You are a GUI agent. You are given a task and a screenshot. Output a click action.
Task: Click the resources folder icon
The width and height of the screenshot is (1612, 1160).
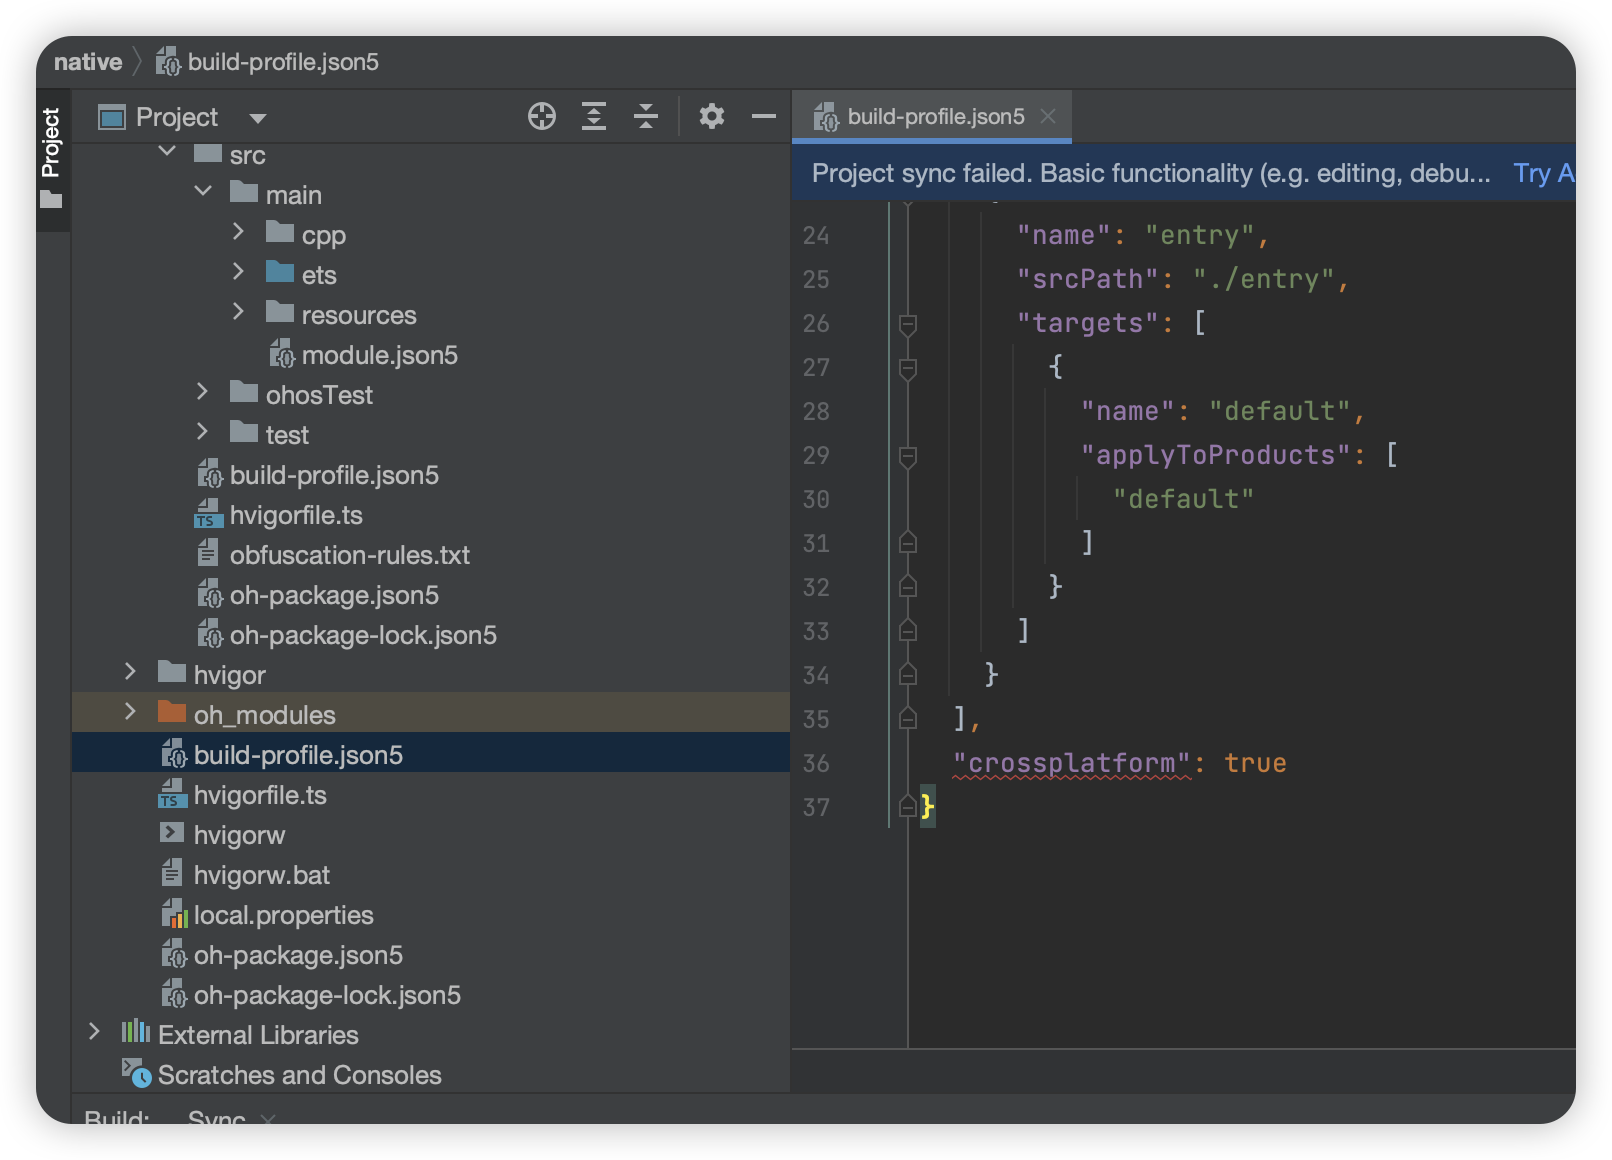(280, 312)
